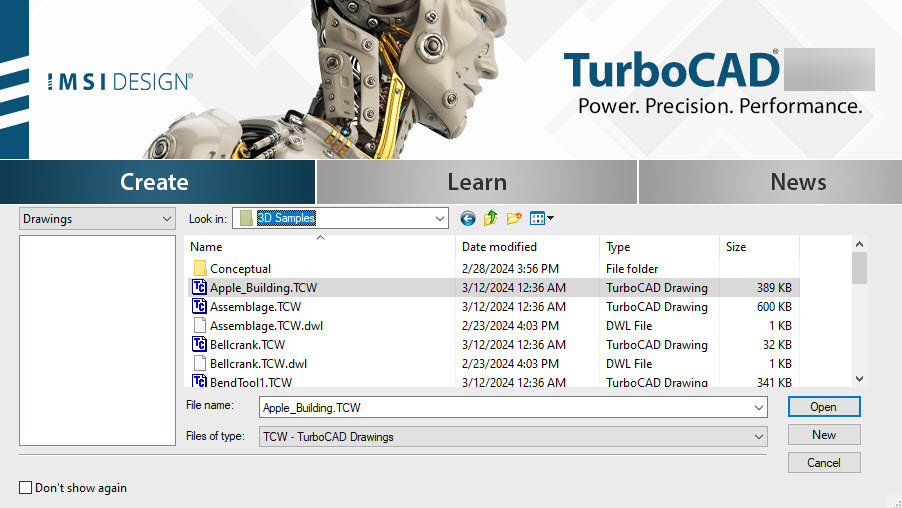
Task: Sort by the Size column header
Action: click(x=759, y=247)
